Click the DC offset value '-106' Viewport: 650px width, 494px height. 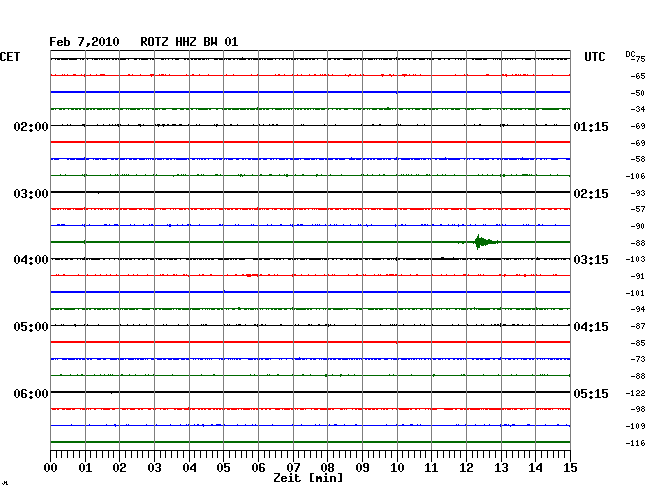pos(635,177)
